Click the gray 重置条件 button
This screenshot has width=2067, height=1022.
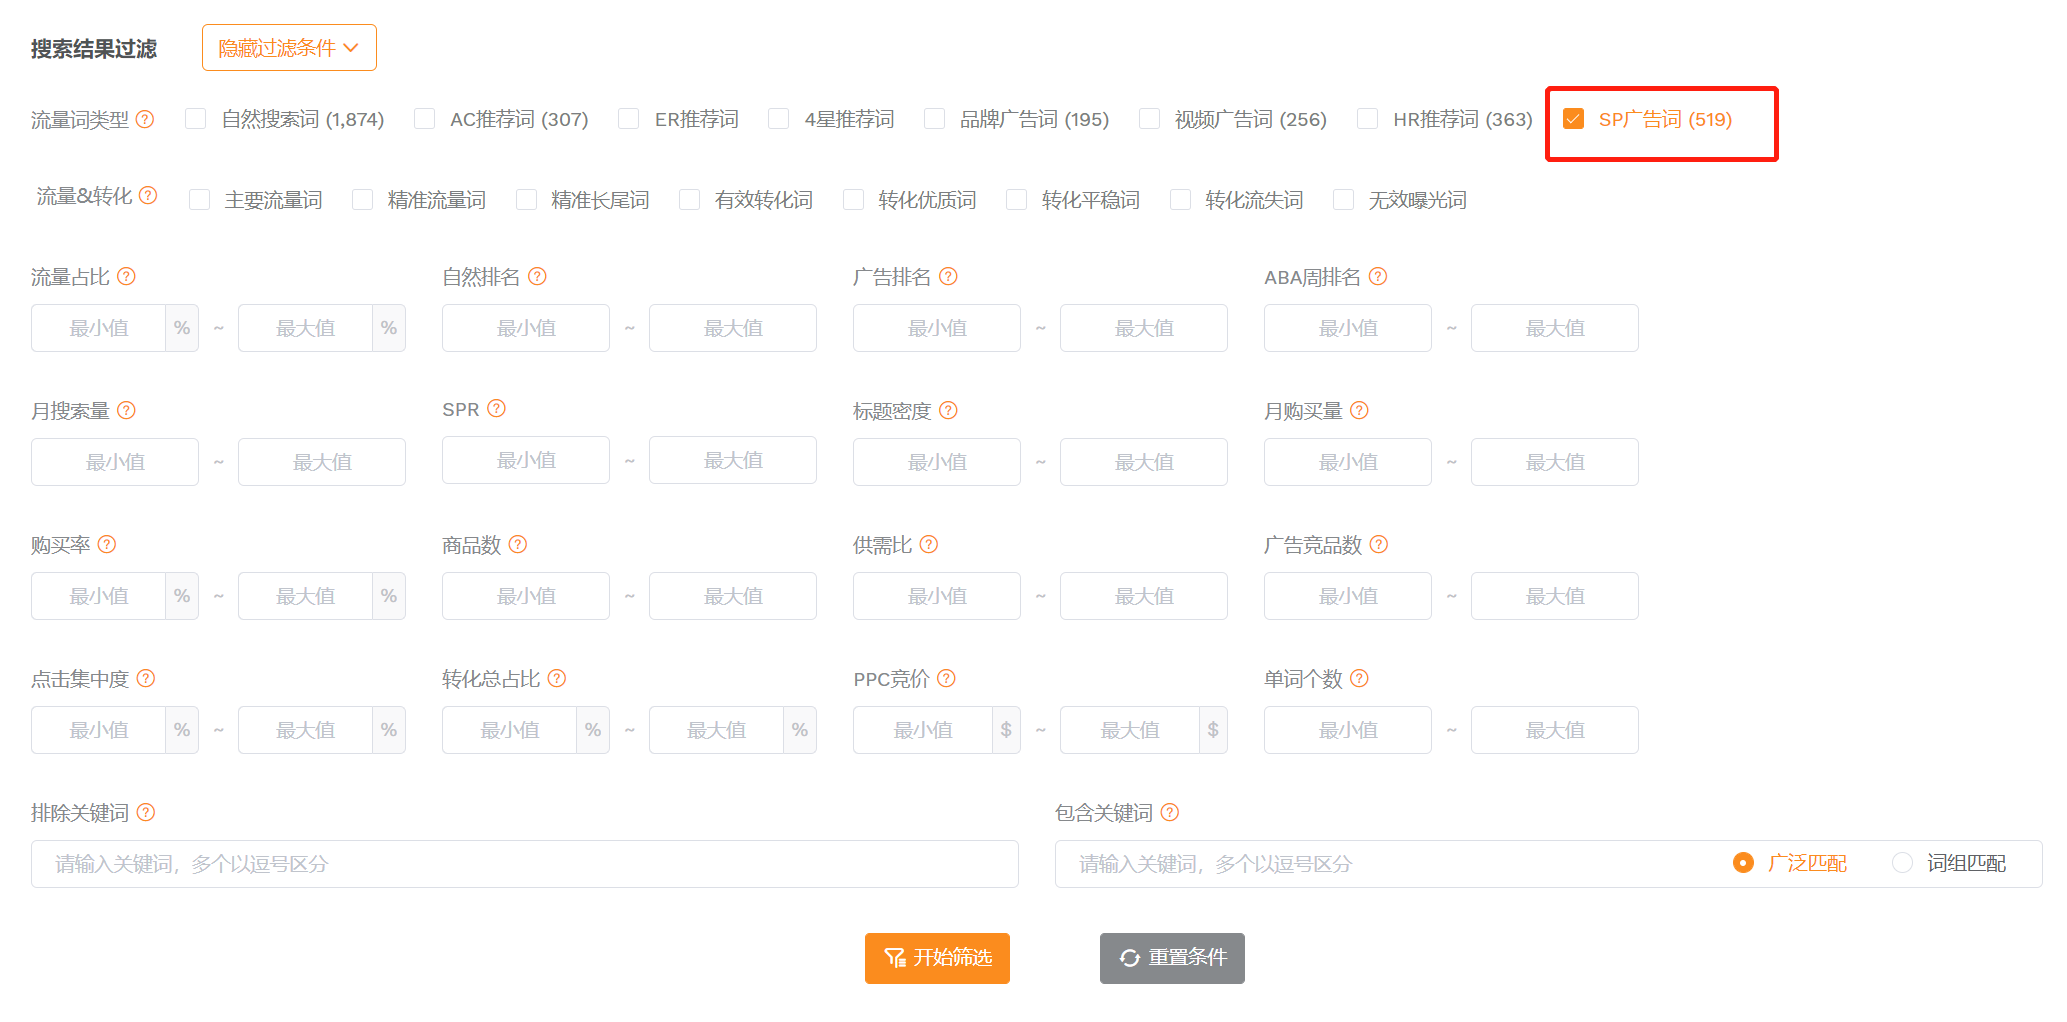tap(1172, 958)
